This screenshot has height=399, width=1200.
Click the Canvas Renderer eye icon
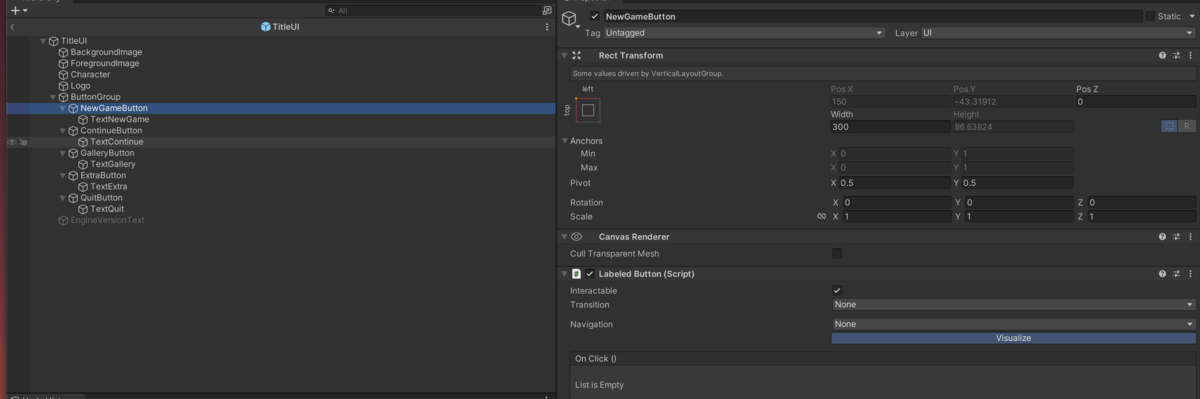(x=577, y=237)
